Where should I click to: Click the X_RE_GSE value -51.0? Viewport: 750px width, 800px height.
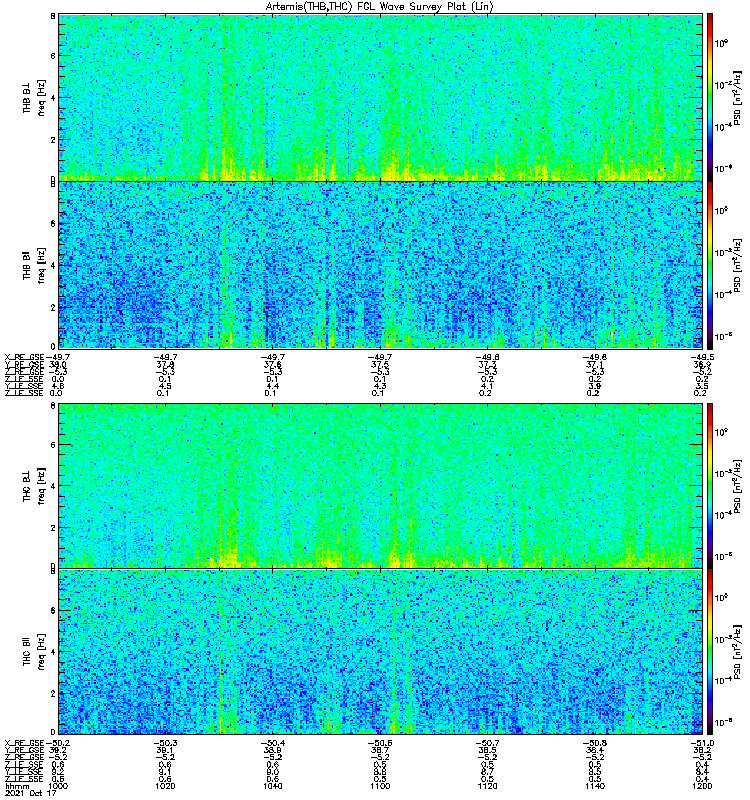[702, 743]
